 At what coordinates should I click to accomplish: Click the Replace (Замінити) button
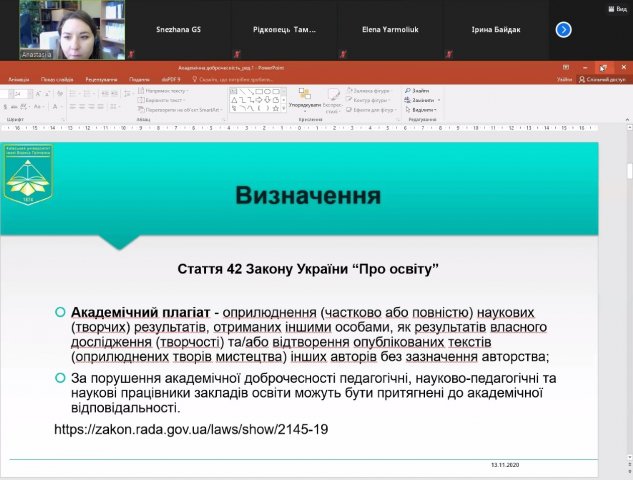422,100
